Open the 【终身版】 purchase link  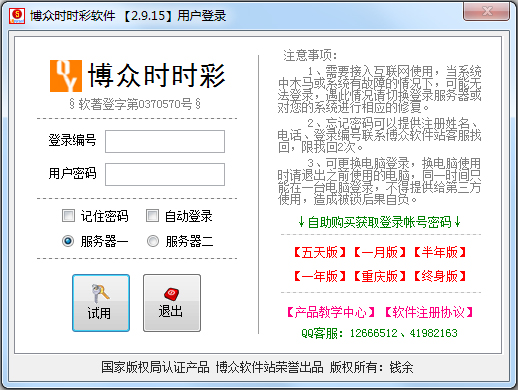click(439, 276)
